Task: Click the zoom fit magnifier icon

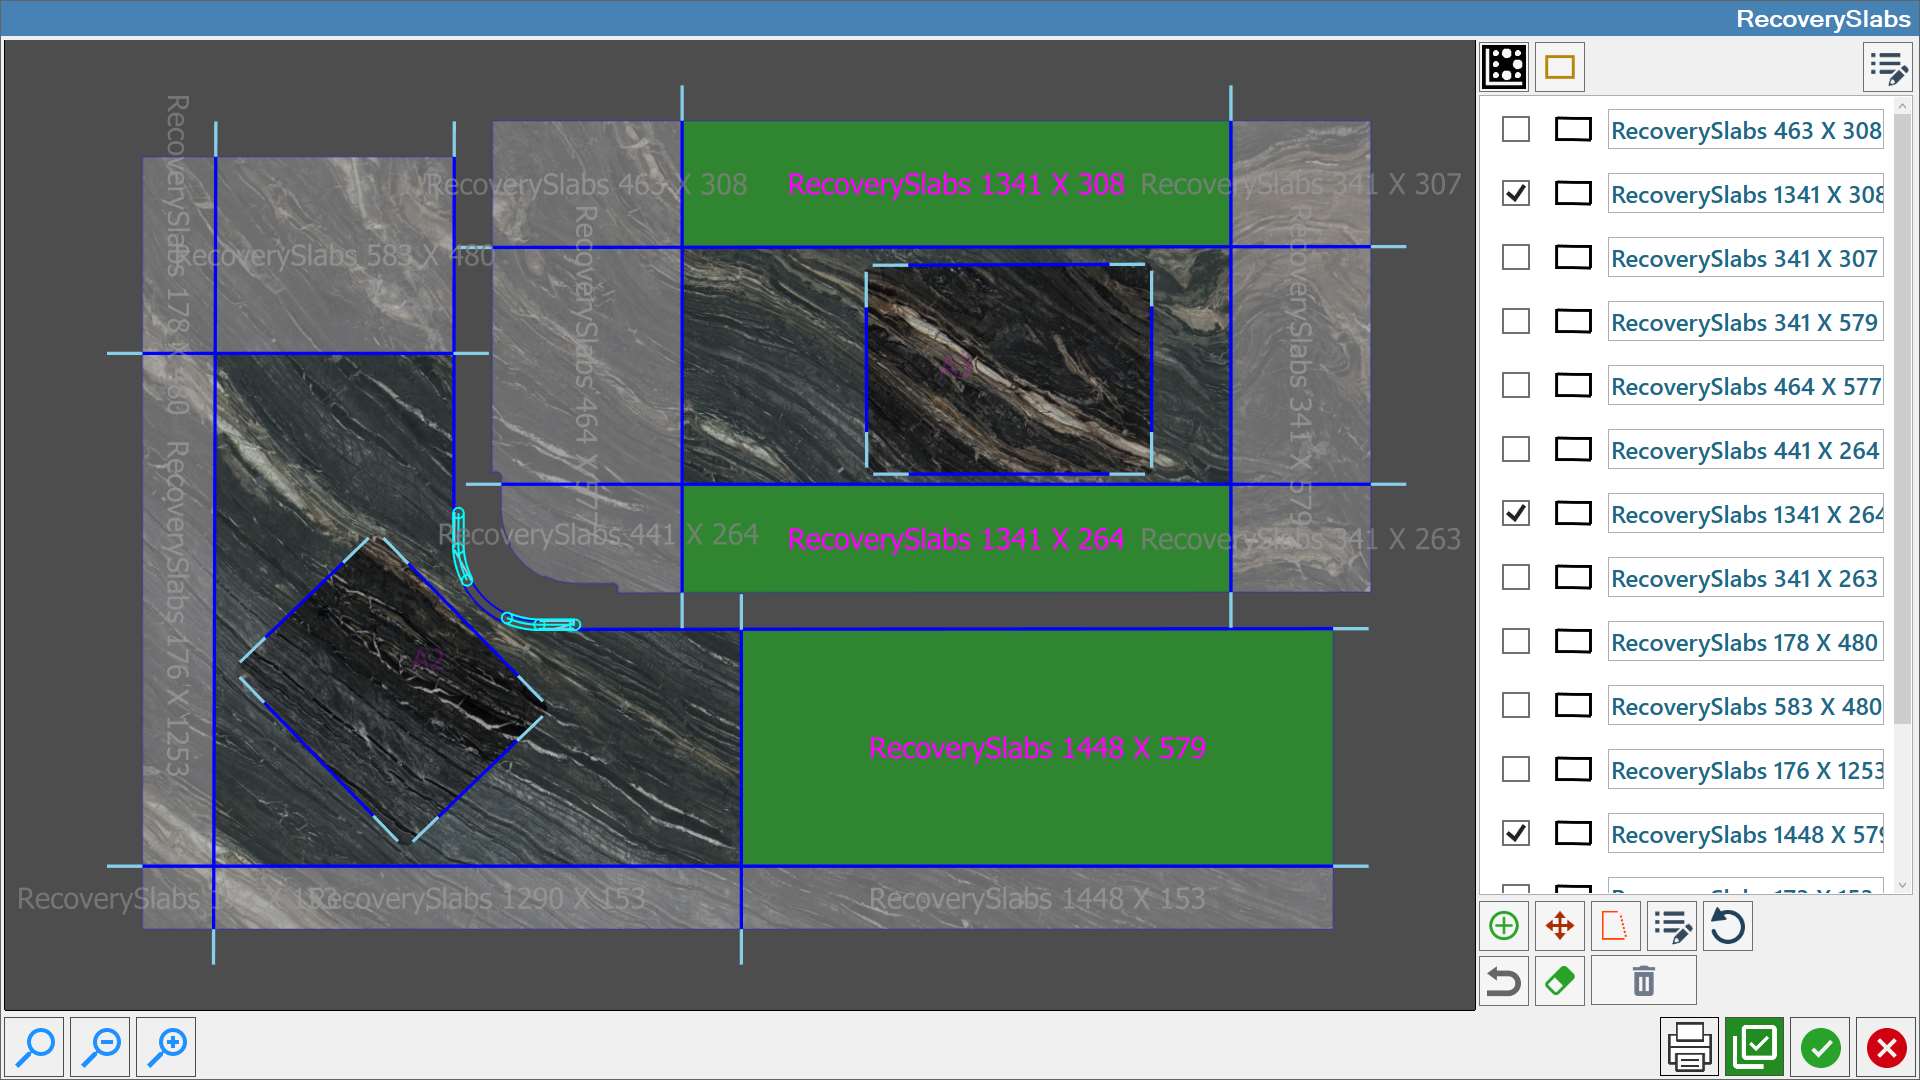Action: [x=36, y=1047]
